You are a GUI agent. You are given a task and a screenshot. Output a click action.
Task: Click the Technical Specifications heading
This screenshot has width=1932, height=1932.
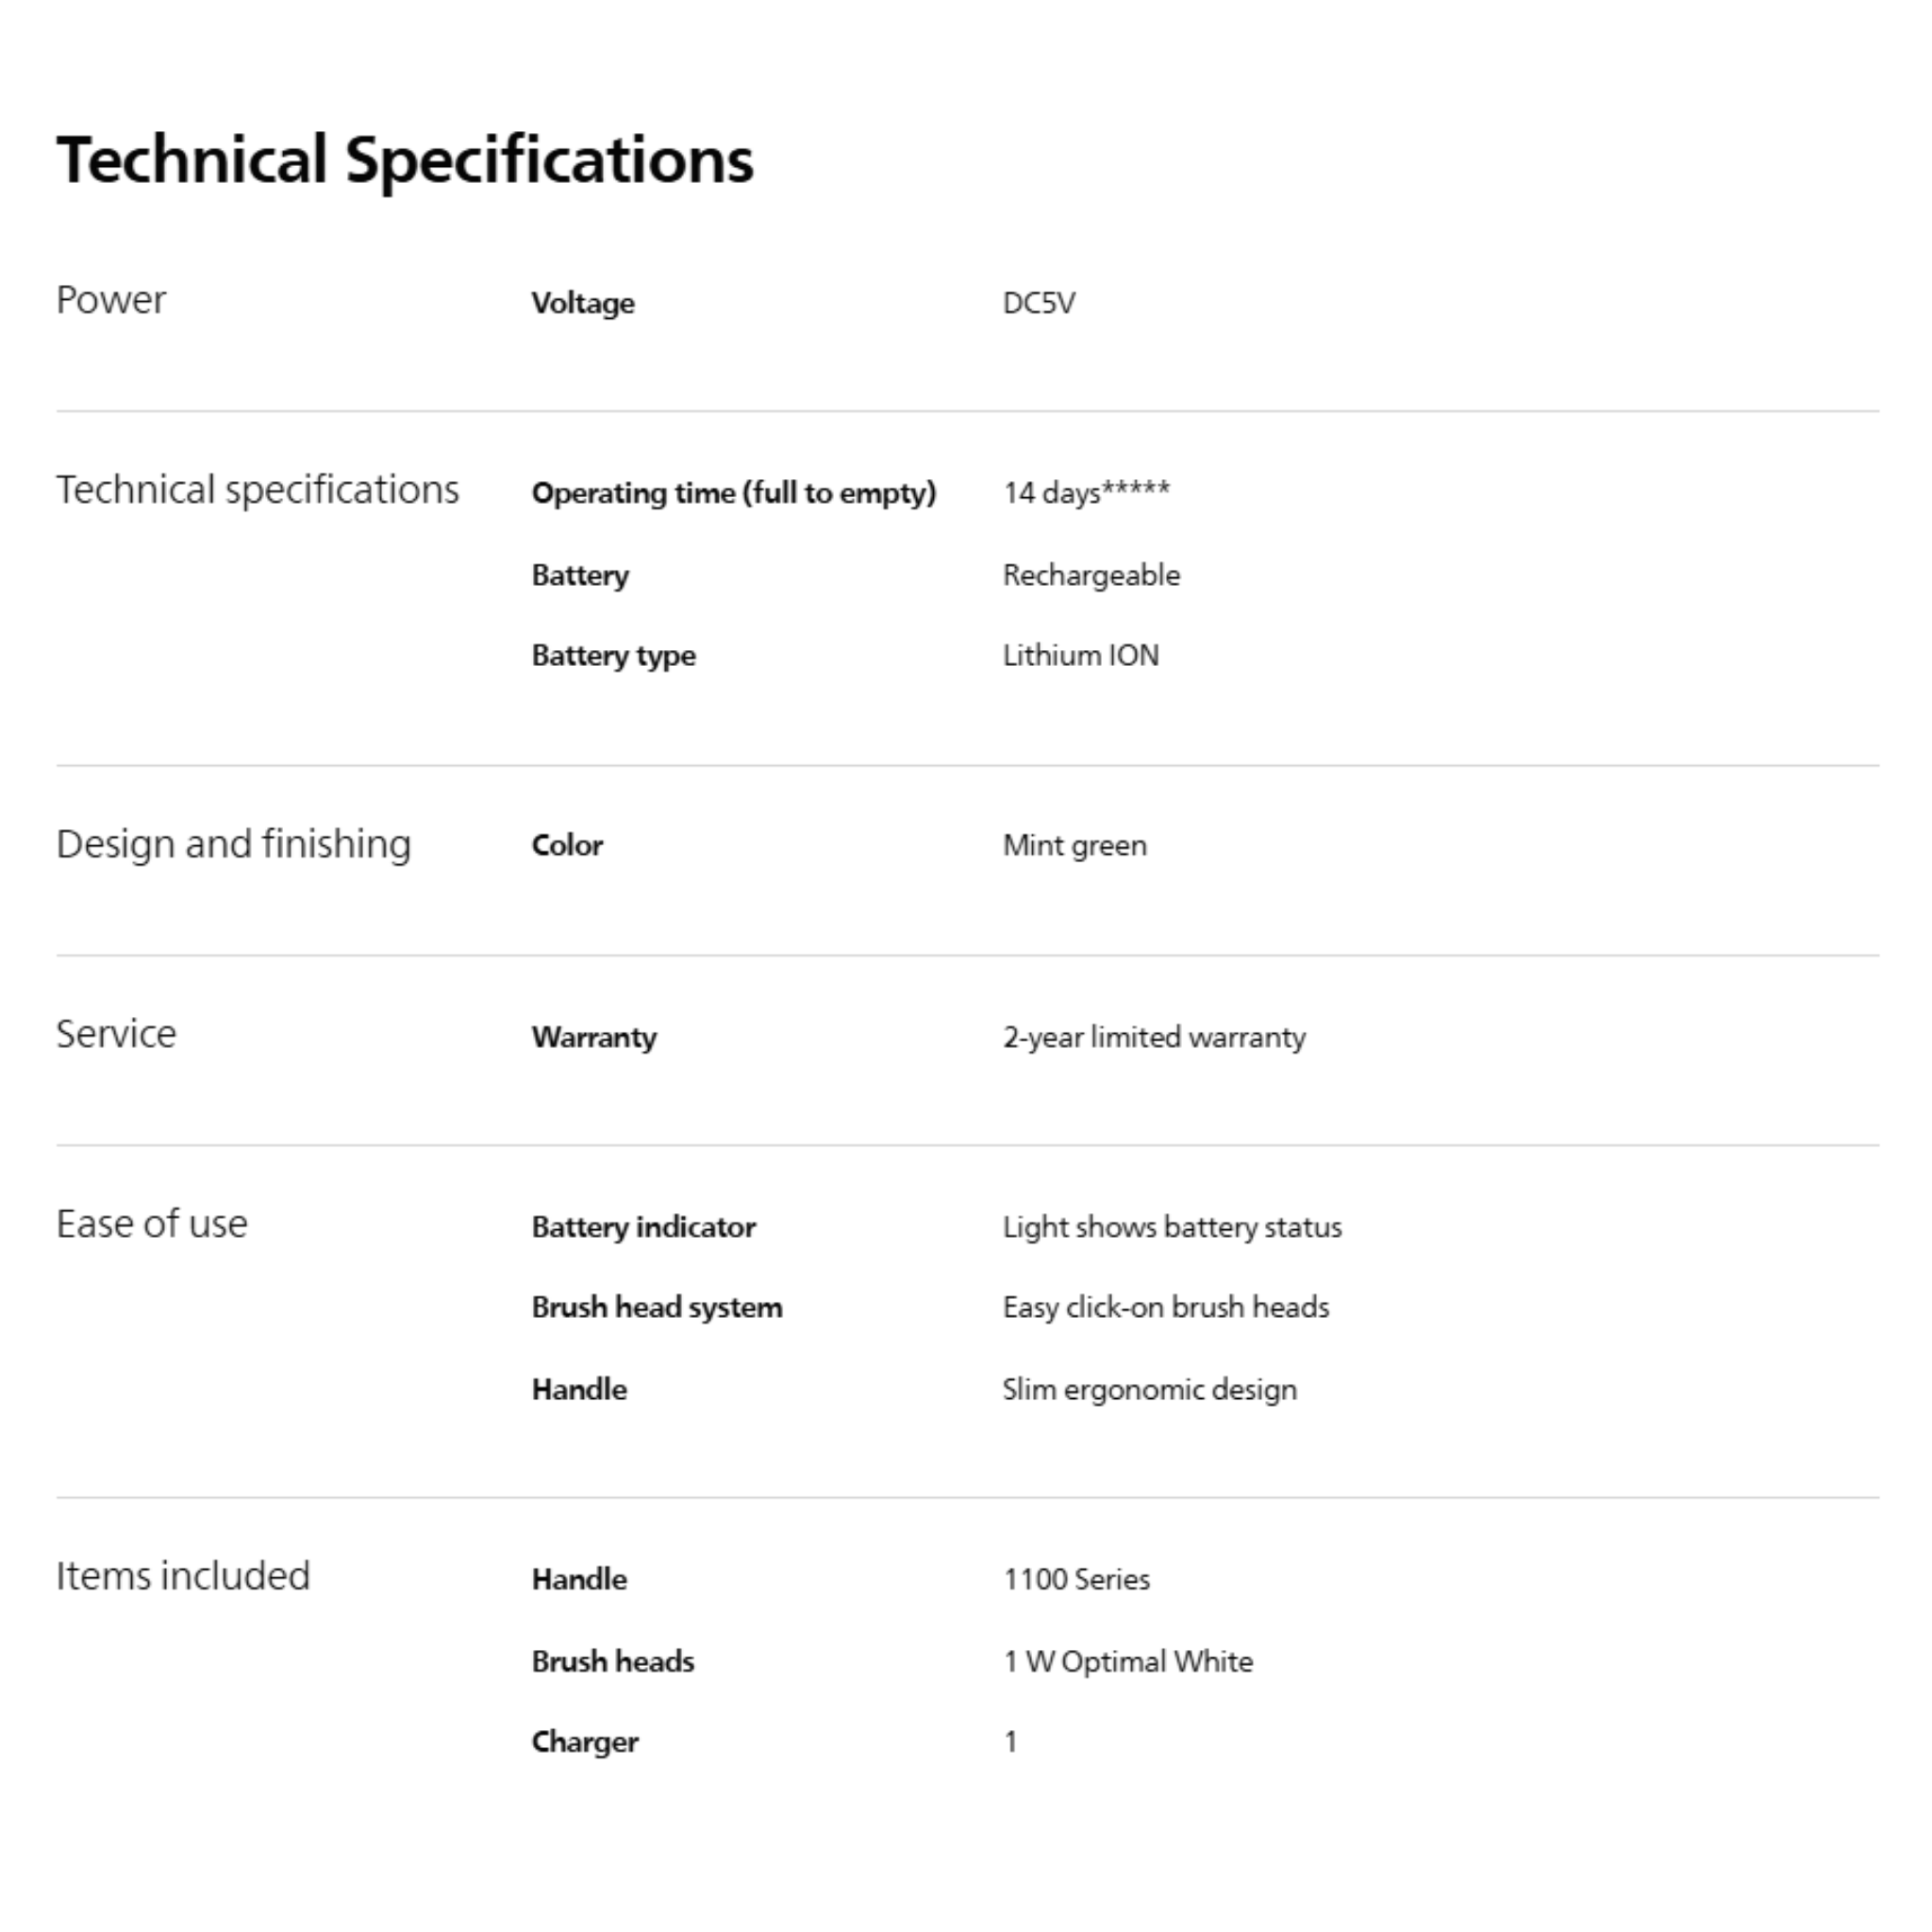(405, 160)
